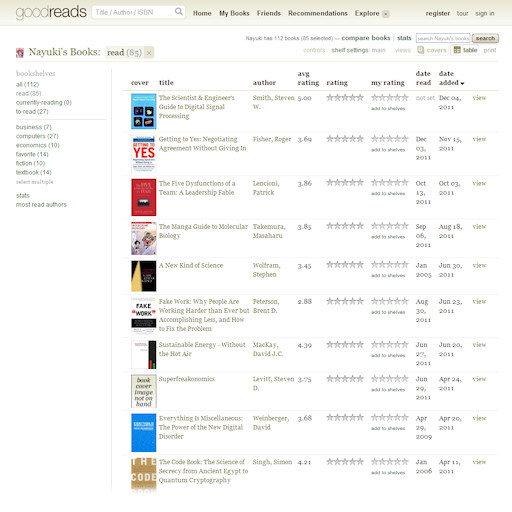Open the Explore menu

click(367, 13)
